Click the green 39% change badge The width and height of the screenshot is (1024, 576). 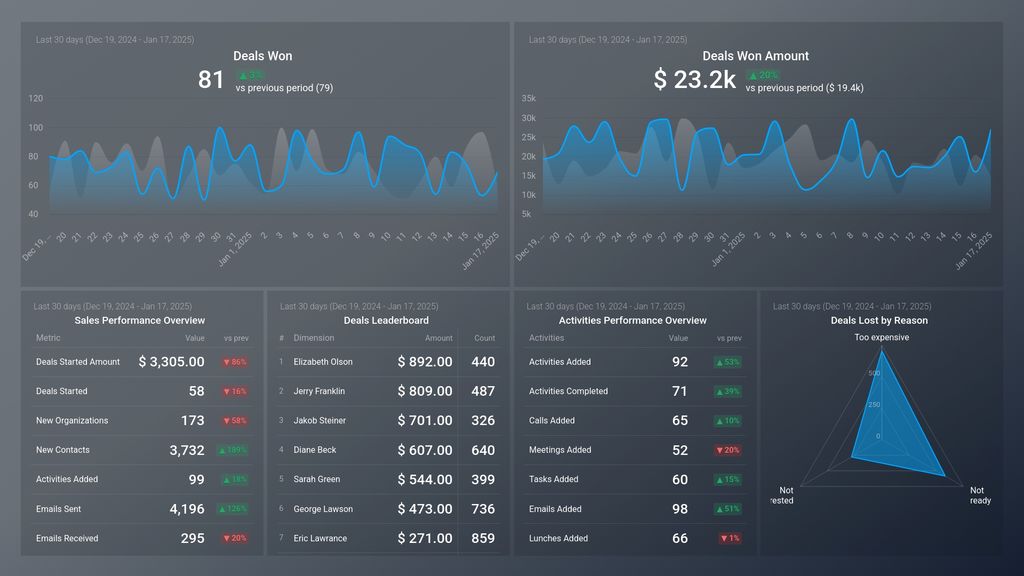[728, 391]
